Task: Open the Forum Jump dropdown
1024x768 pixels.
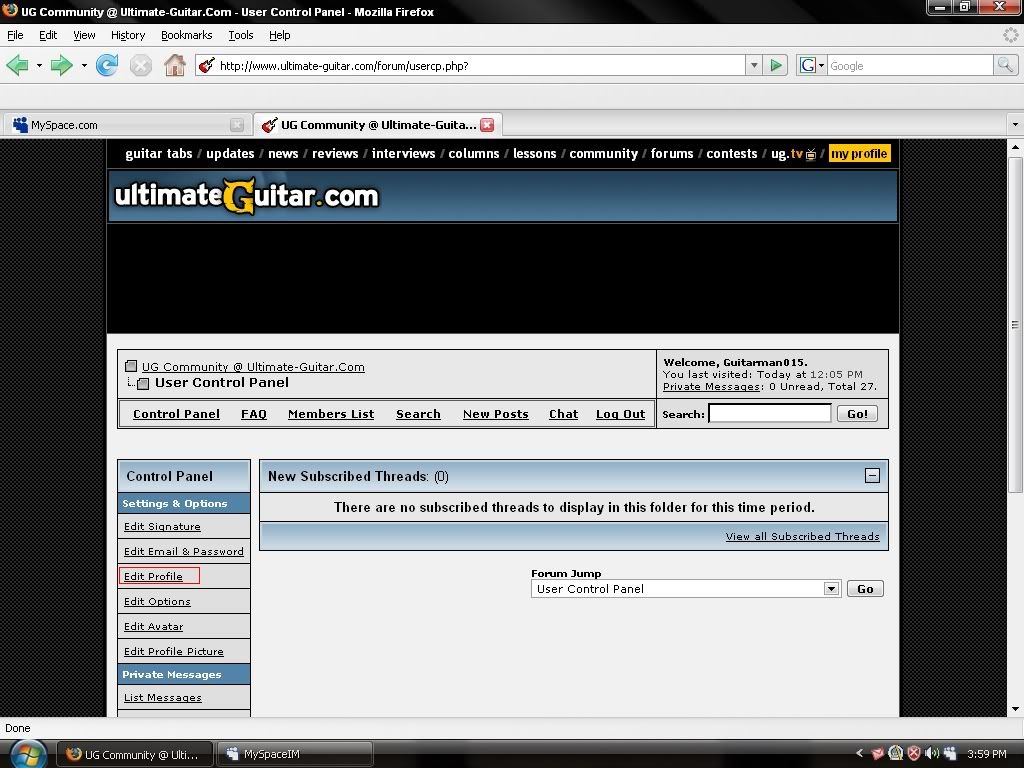Action: [x=831, y=588]
